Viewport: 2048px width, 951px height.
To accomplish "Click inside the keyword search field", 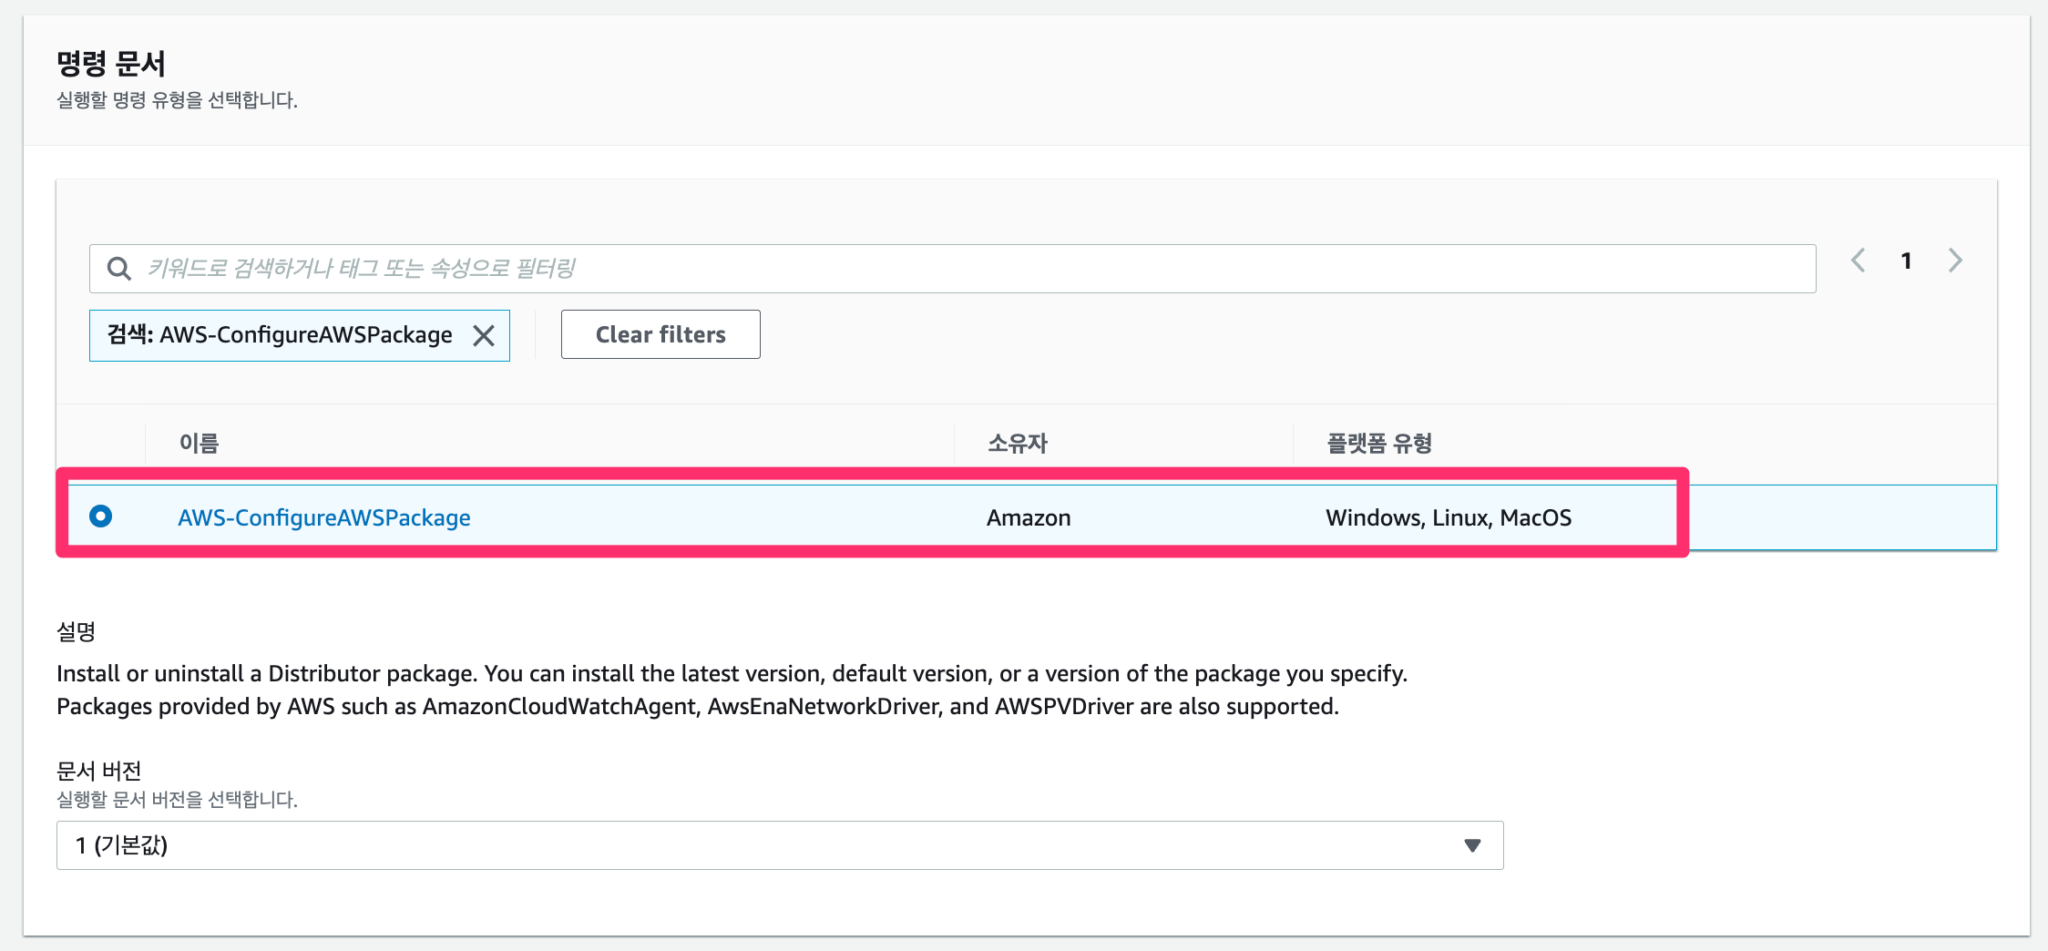I will tap(700, 267).
